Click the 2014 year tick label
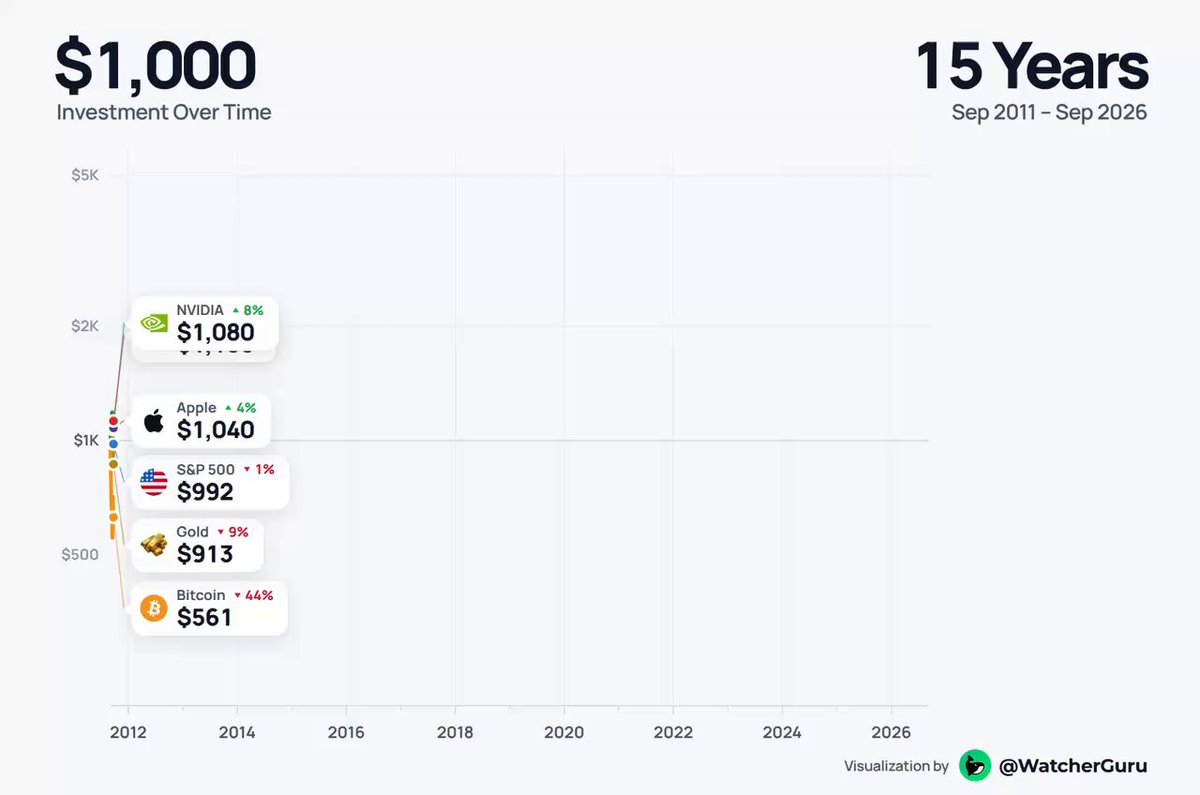This screenshot has height=795, width=1200. [x=237, y=732]
